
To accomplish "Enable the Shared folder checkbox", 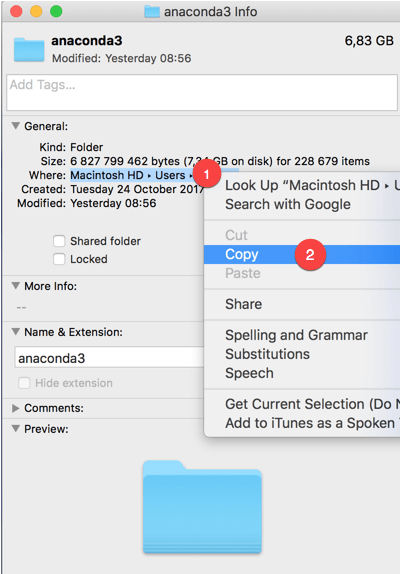I will (x=59, y=241).
